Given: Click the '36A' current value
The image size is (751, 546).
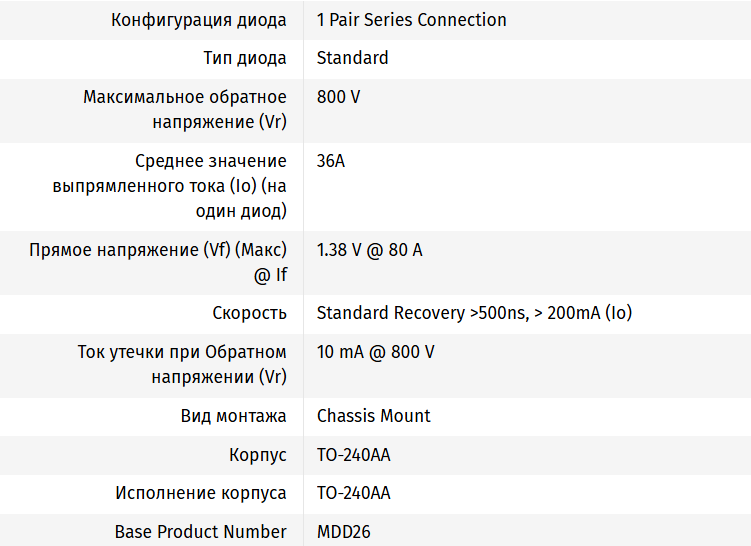Looking at the screenshot, I should (331, 161).
